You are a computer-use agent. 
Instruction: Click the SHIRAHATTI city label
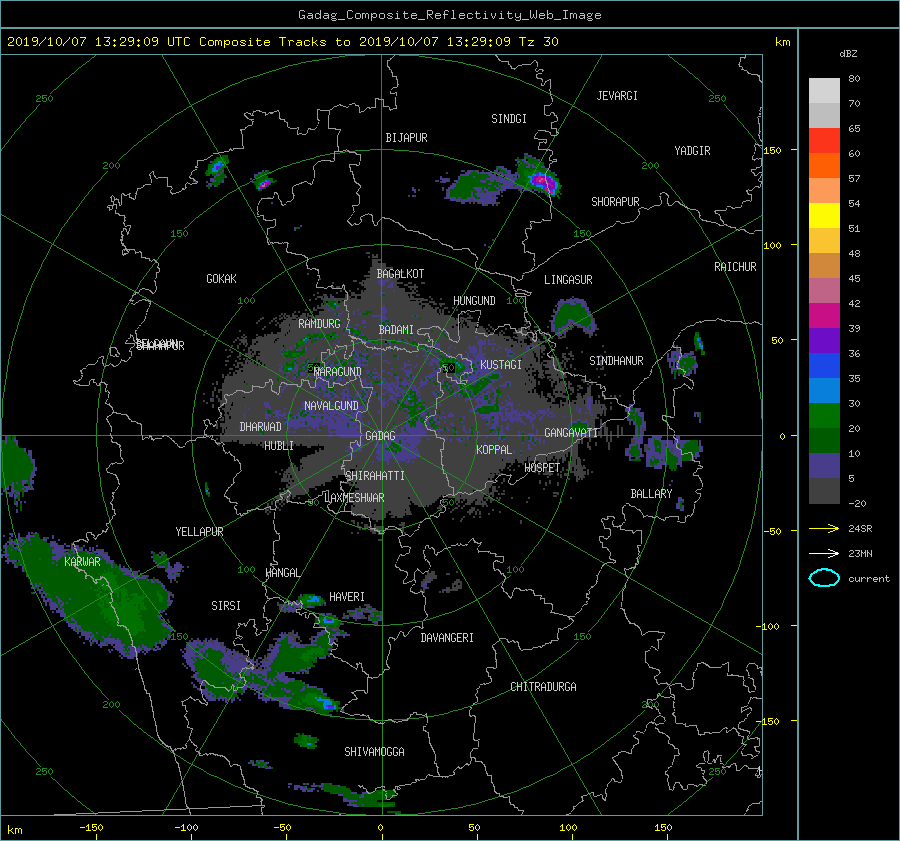coord(375,476)
